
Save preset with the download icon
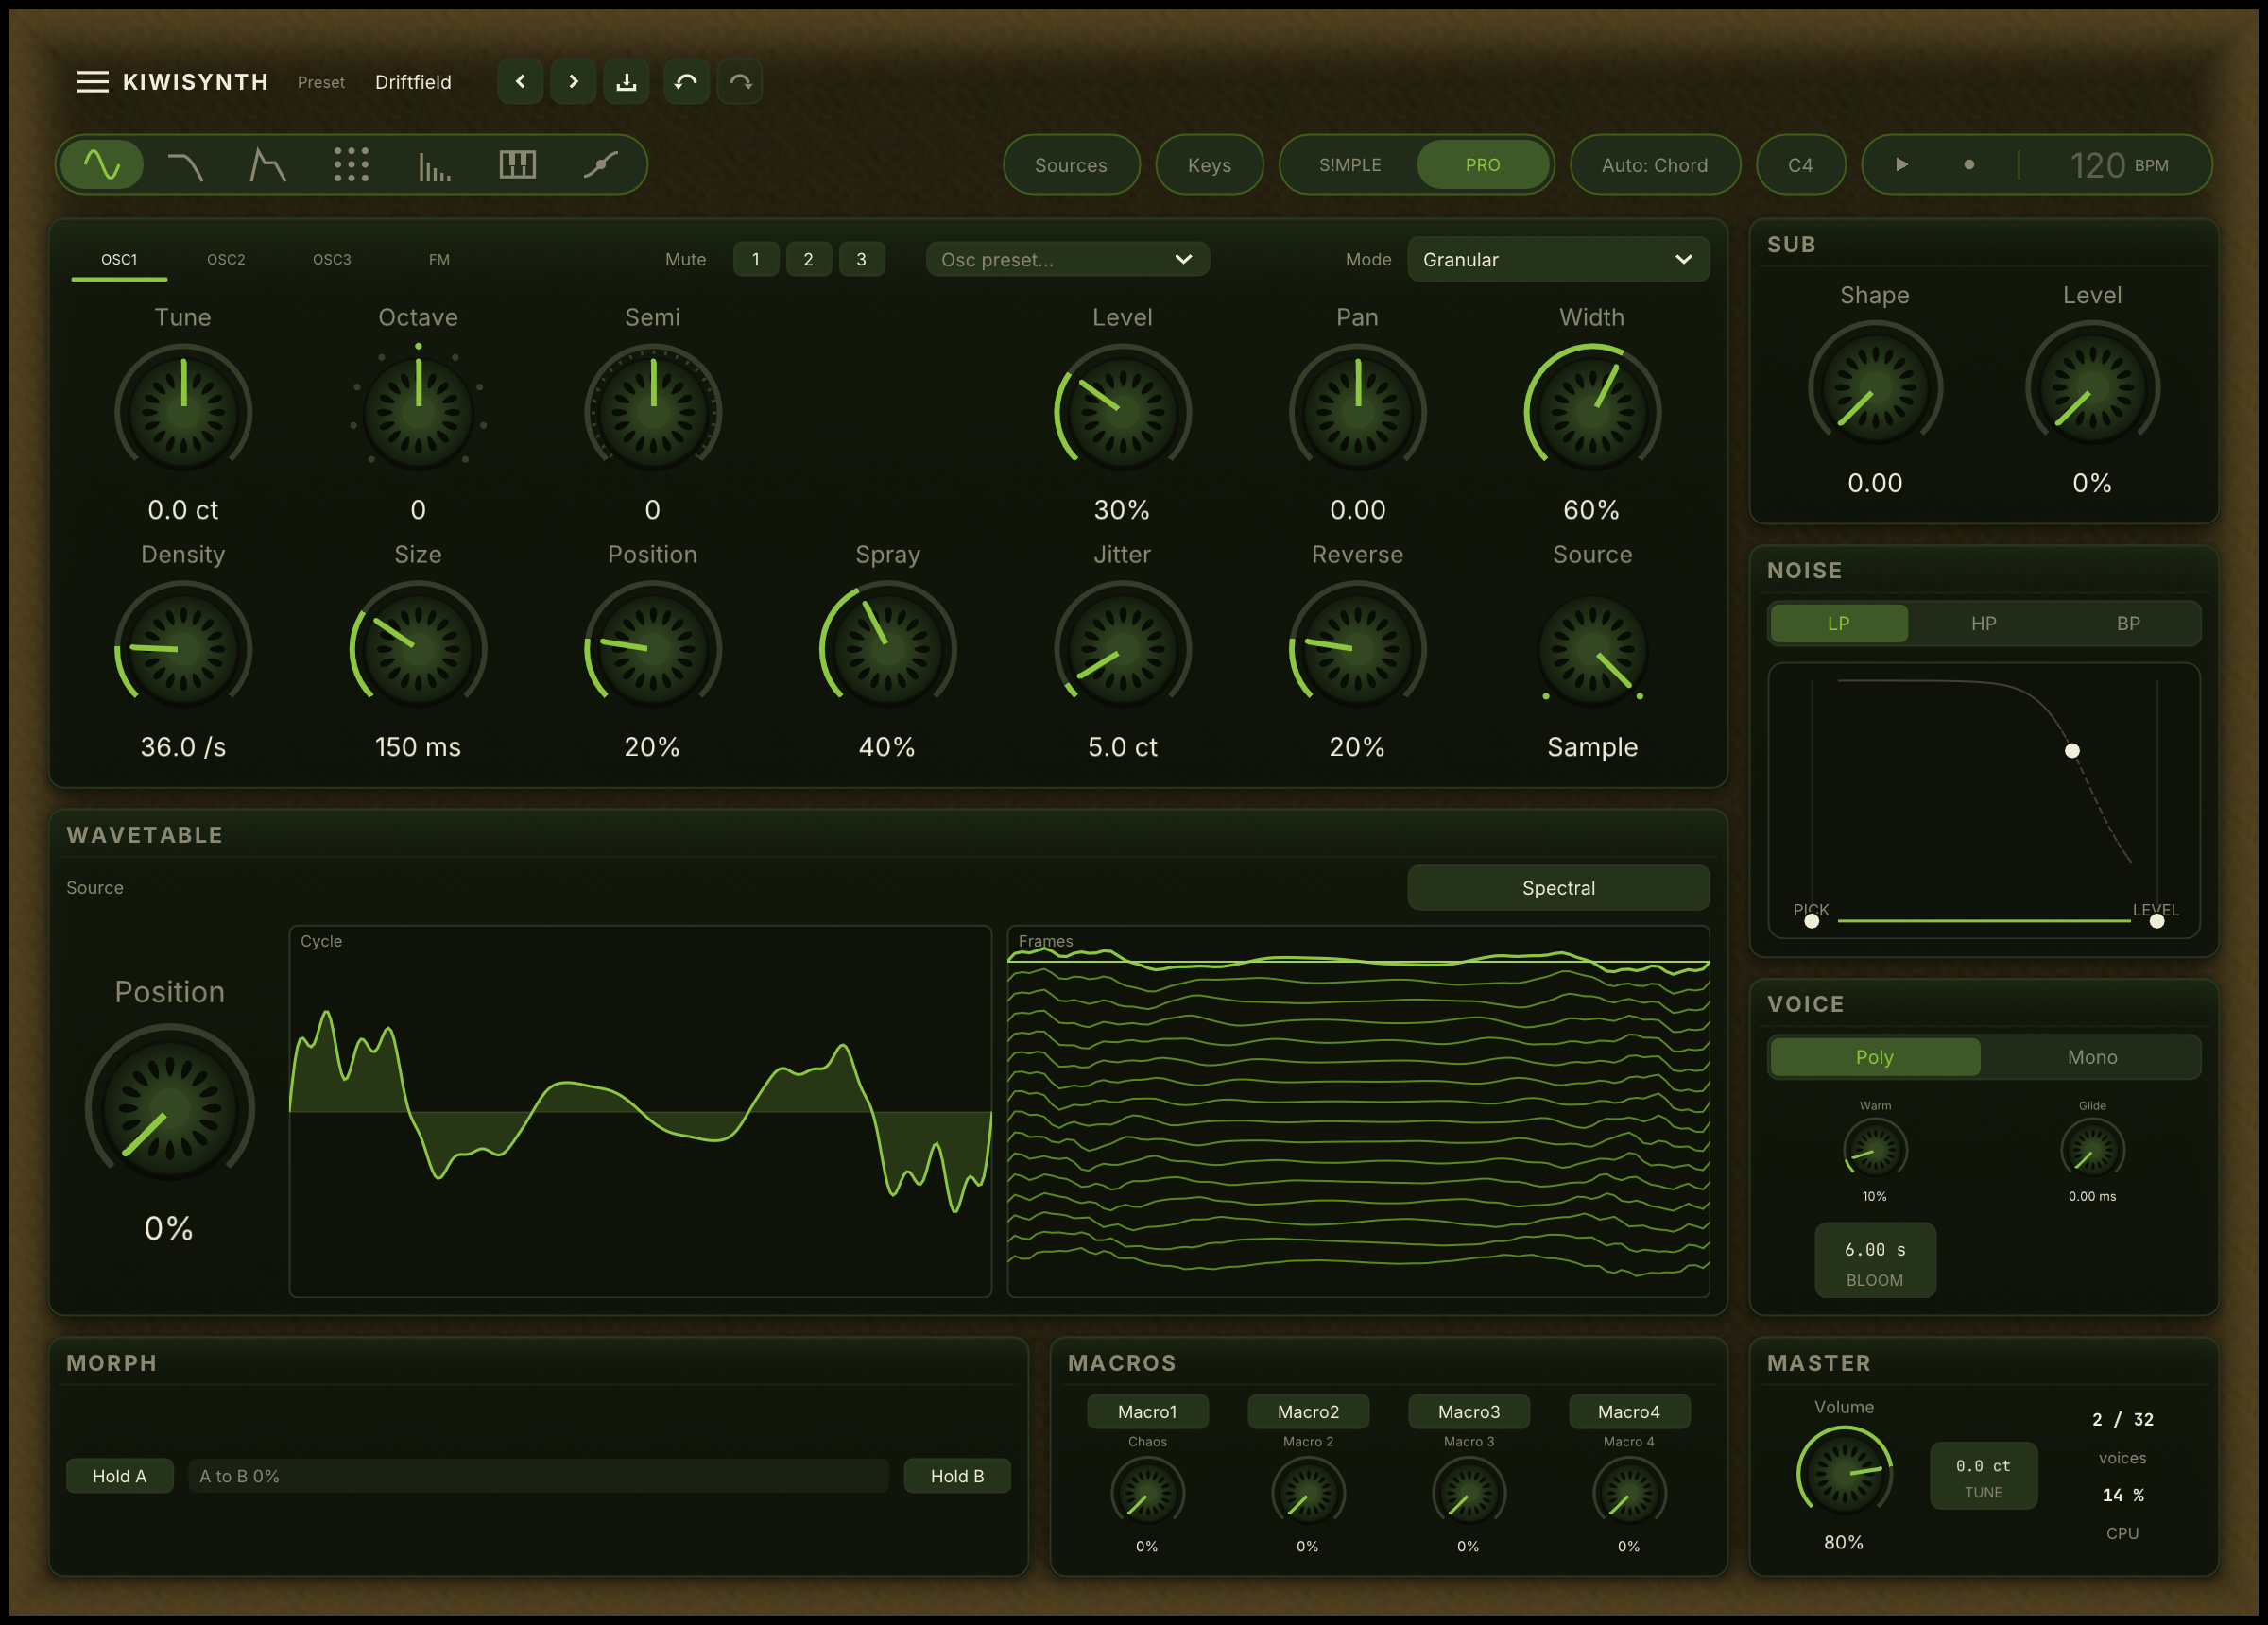(627, 82)
